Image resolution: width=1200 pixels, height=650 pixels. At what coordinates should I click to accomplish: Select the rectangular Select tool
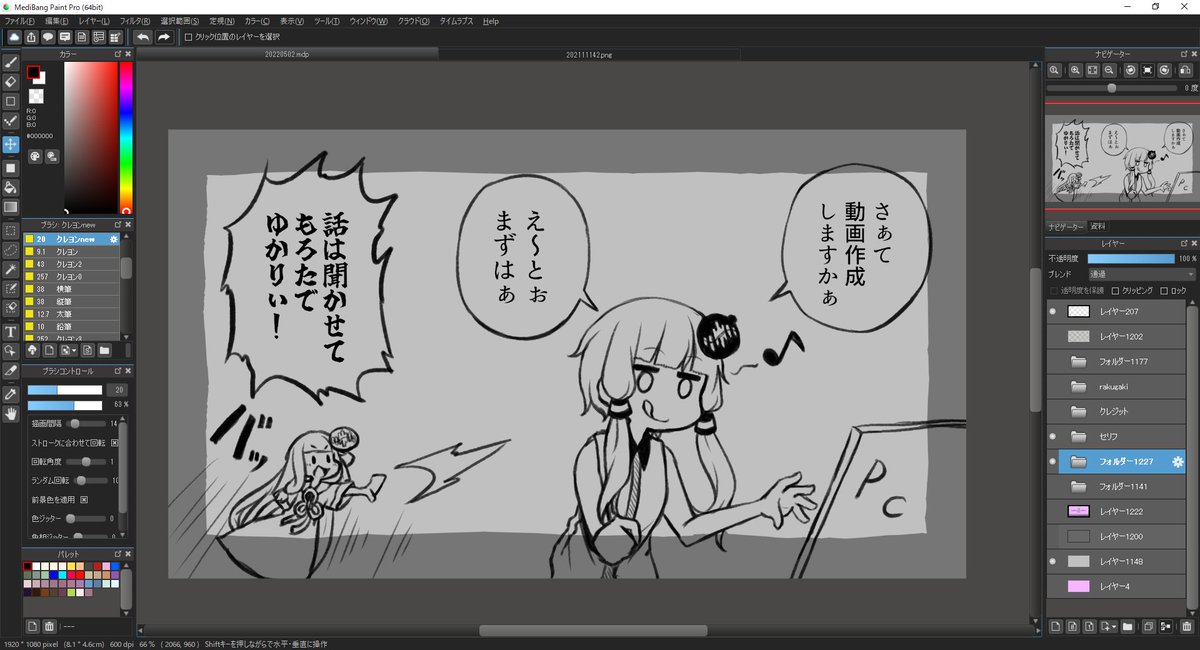[x=10, y=230]
